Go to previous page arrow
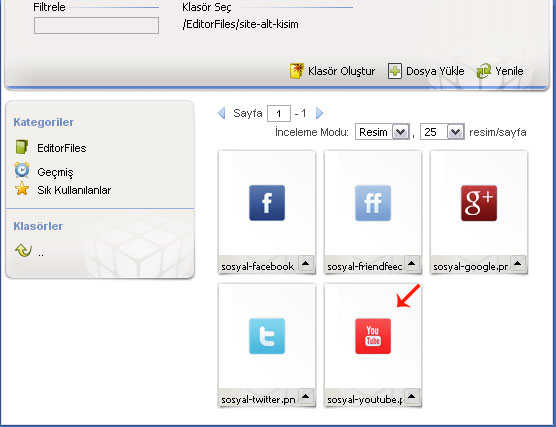 coord(222,113)
